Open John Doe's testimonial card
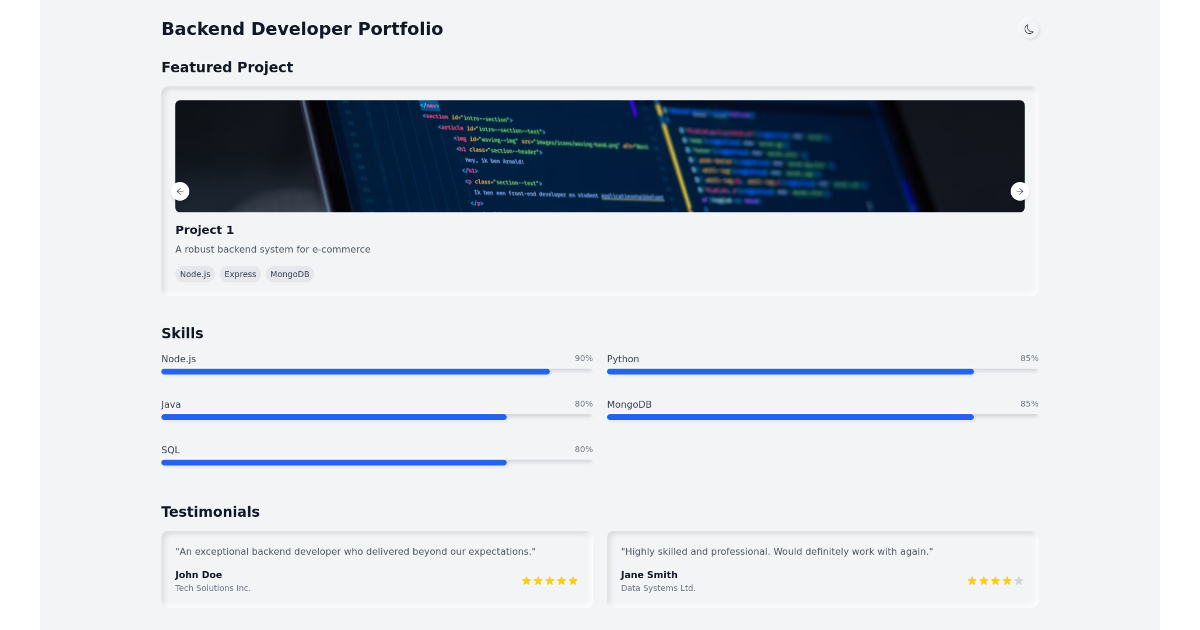Screen dimensions: 1200x630 (x=377, y=569)
